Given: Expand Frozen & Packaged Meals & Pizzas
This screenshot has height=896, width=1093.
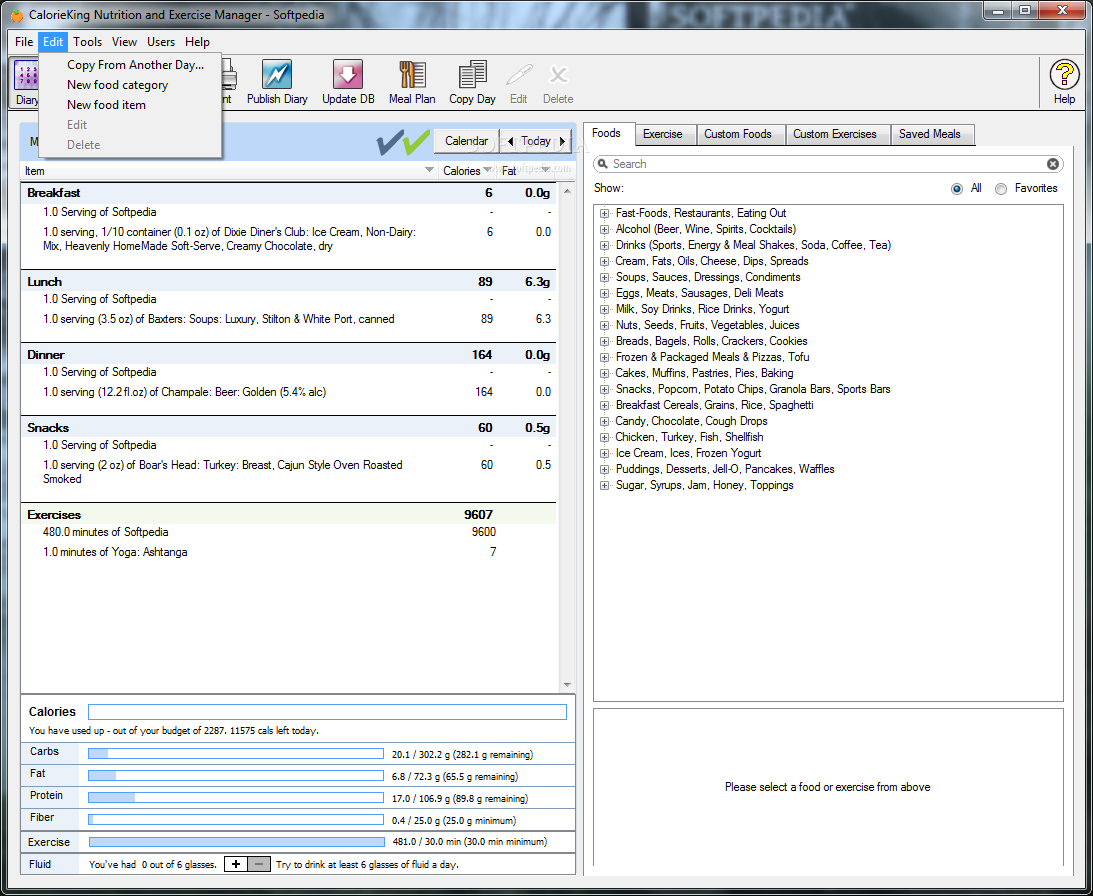Looking at the screenshot, I should click(604, 358).
